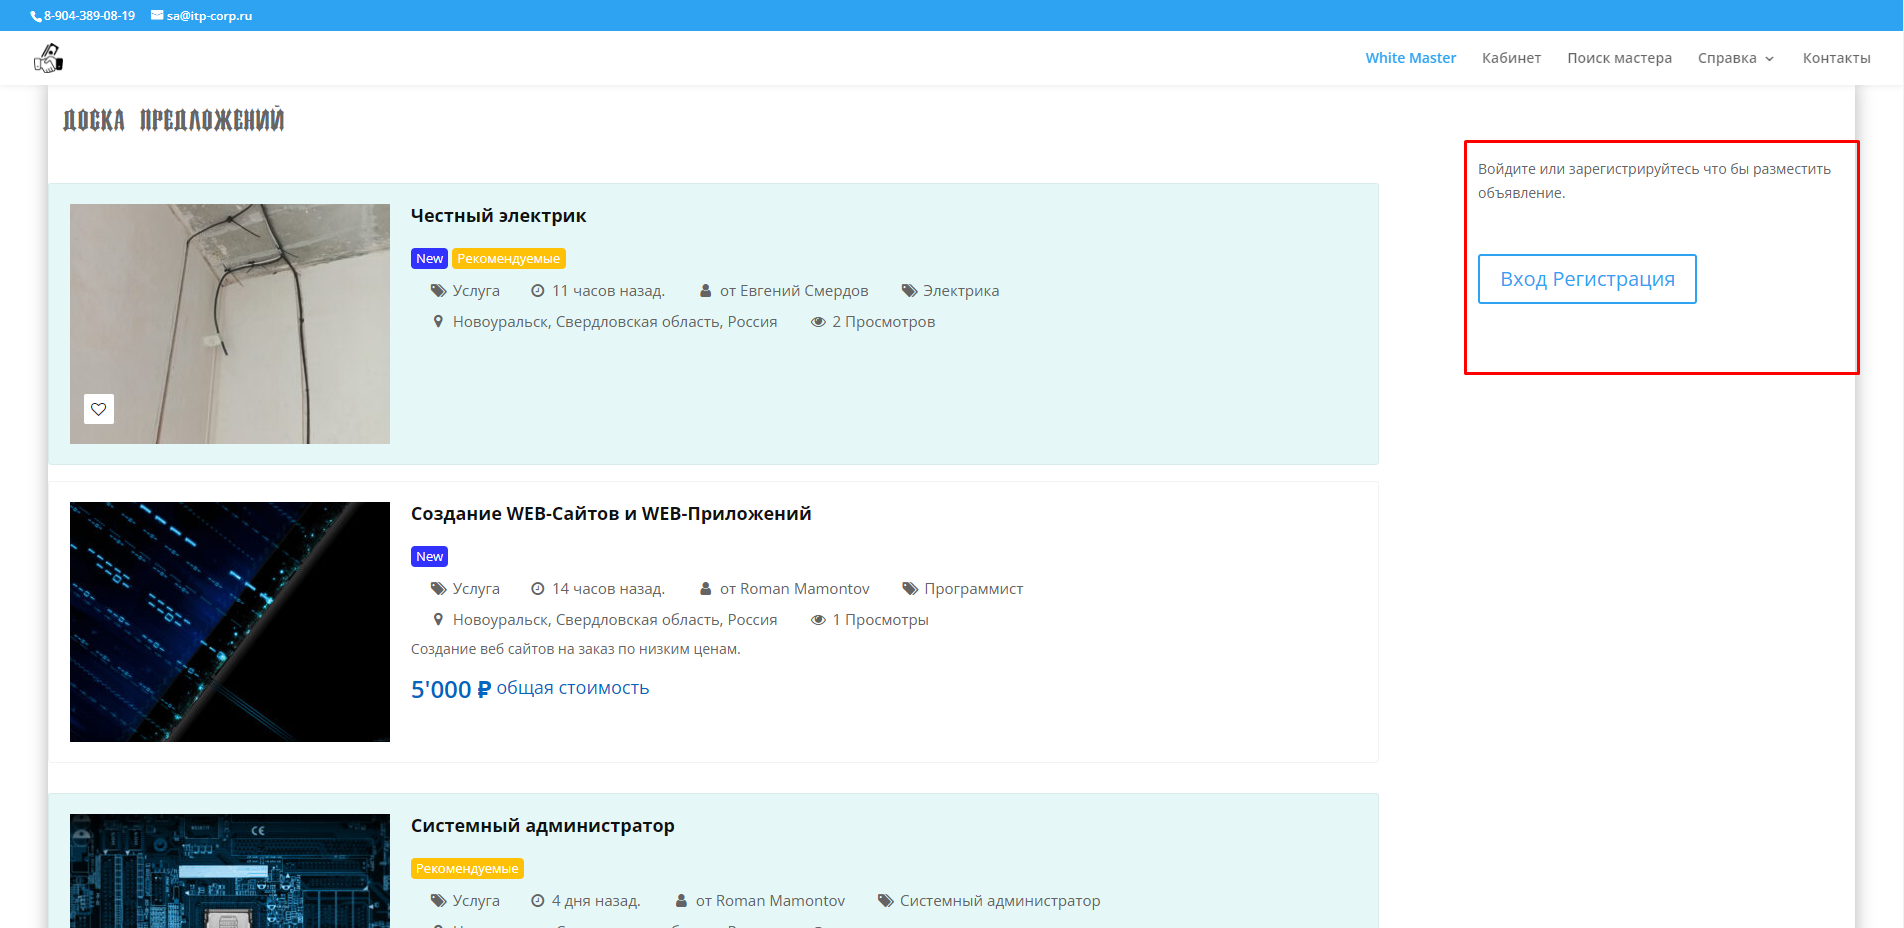The height and width of the screenshot is (928, 1904).
Task: Toggle favorite heart on Честный электрик photo
Action: 99,409
